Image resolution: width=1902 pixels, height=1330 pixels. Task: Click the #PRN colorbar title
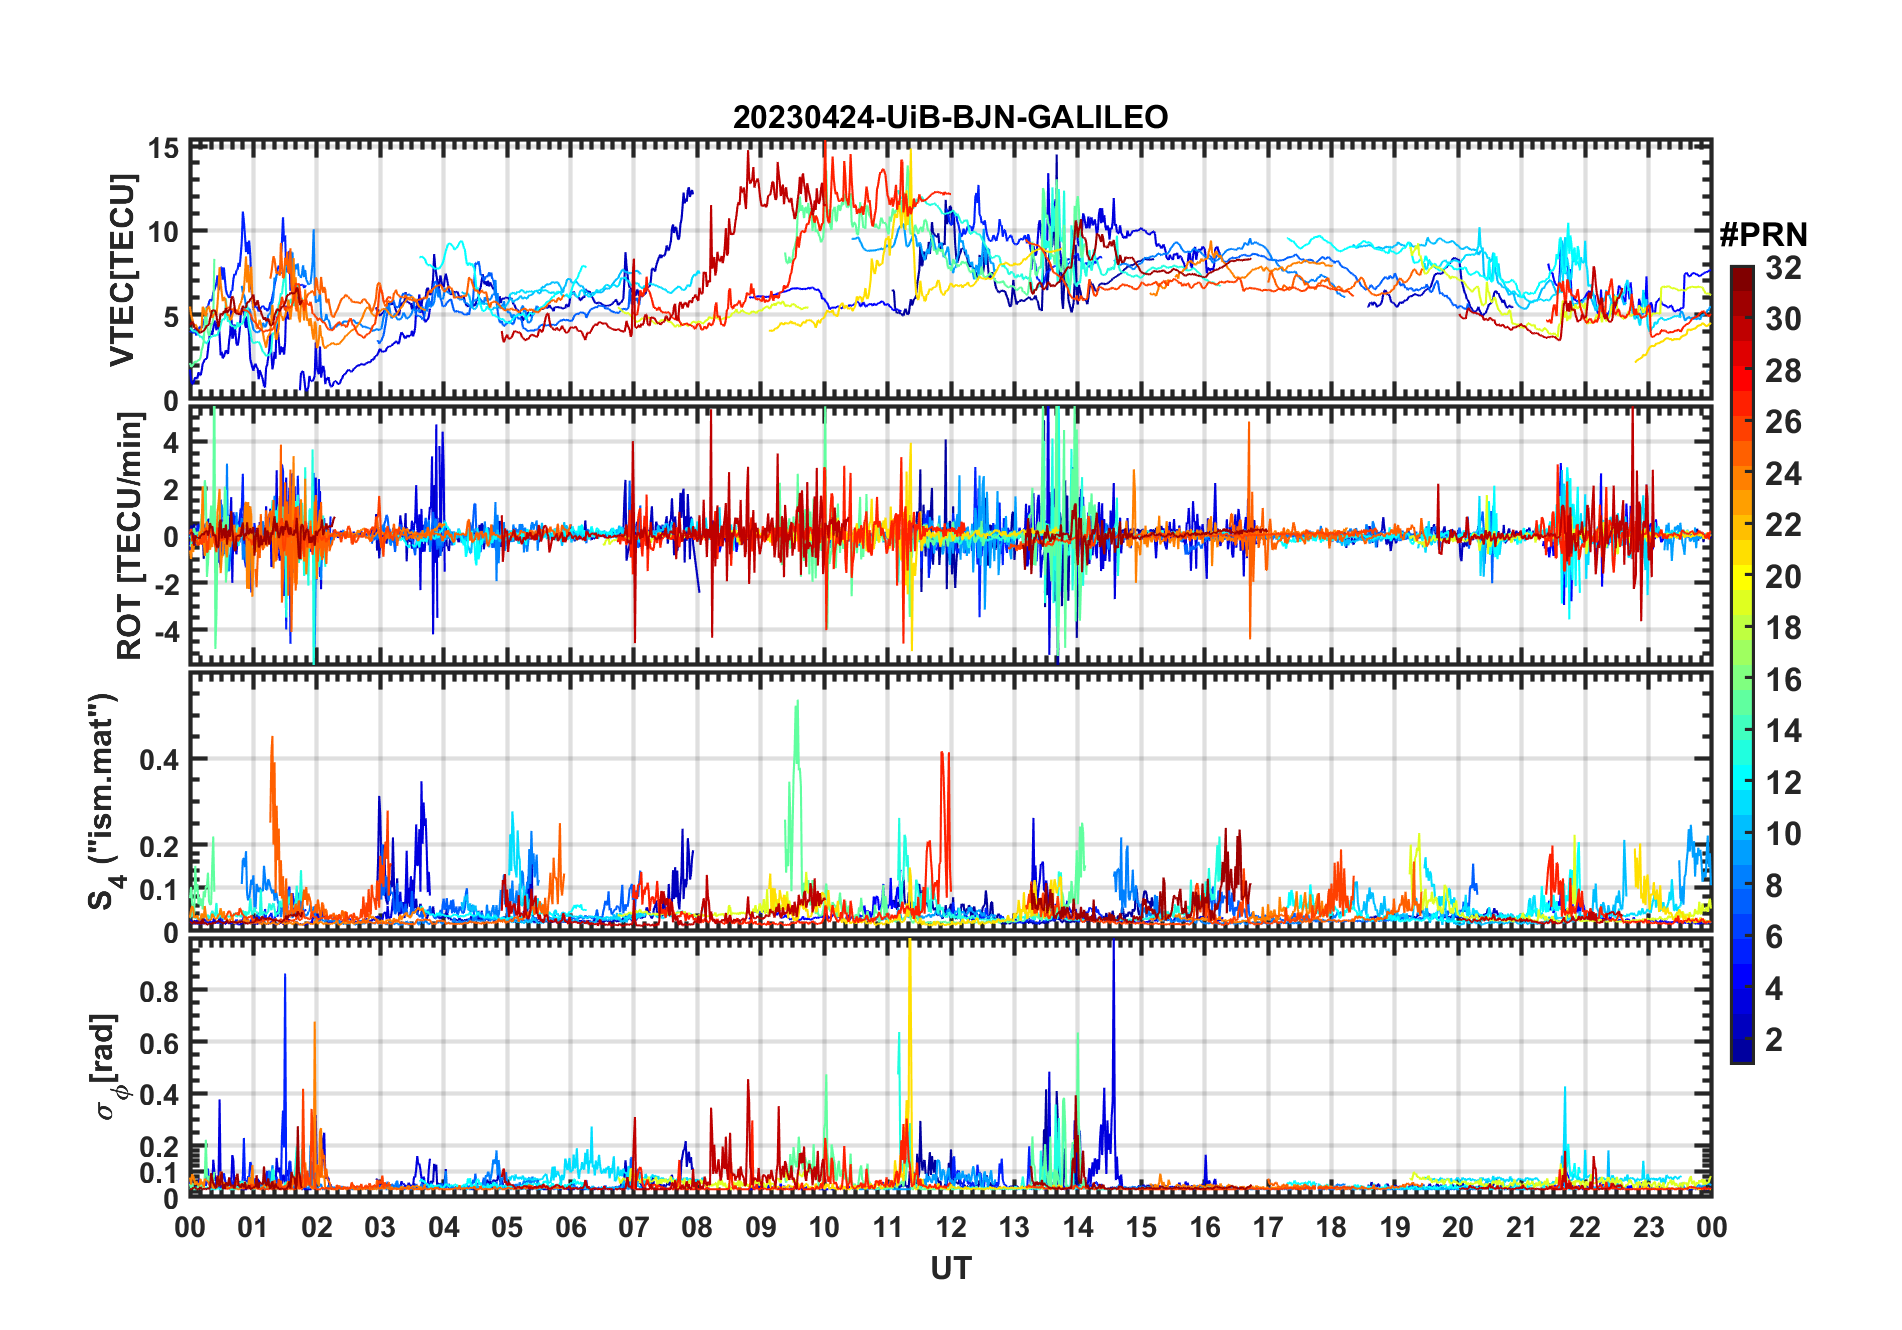(1763, 235)
